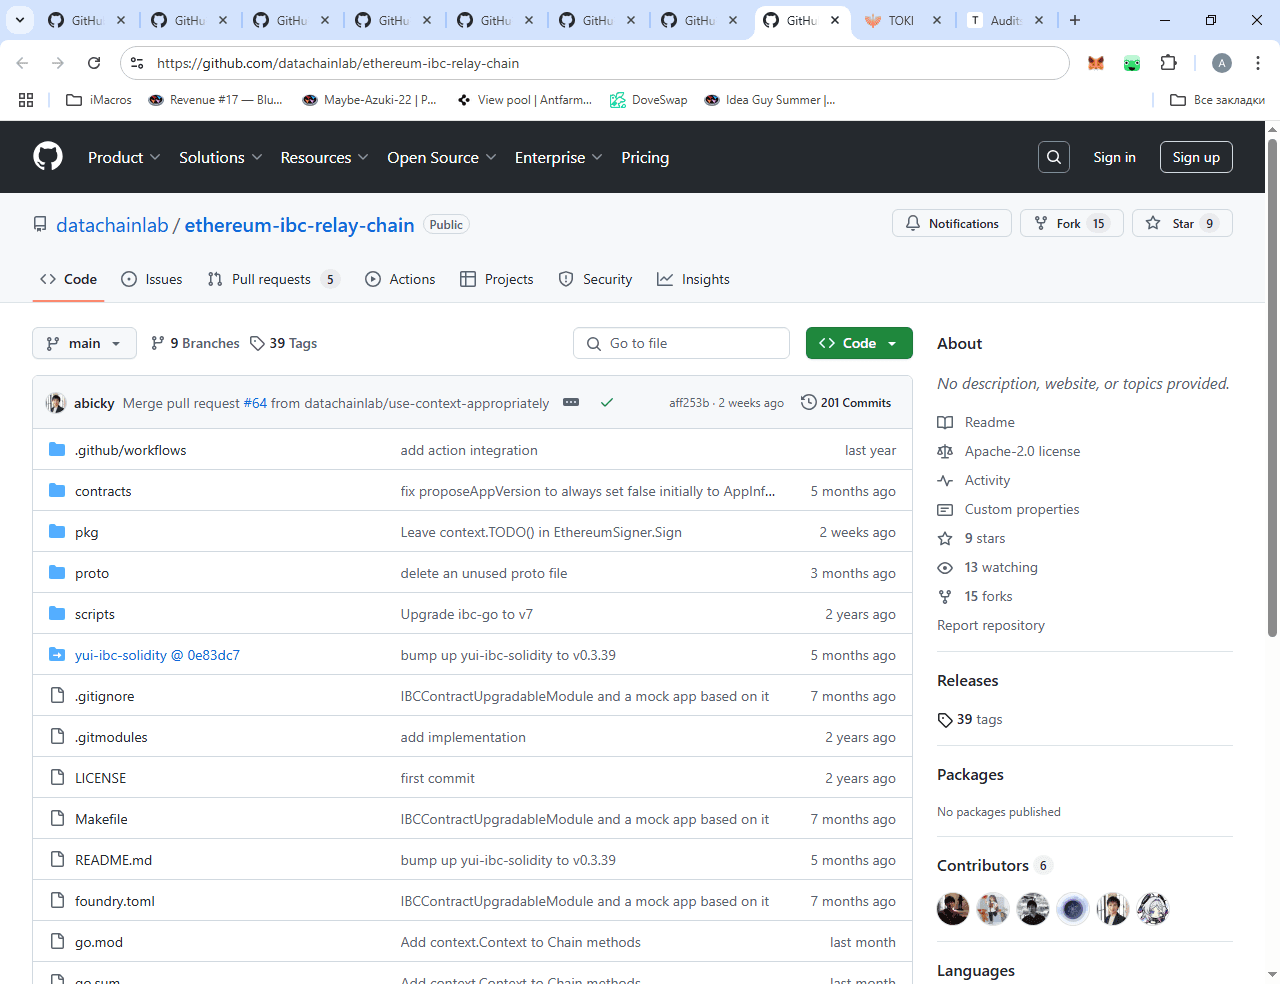Screen dimensions: 1280x984
Task: Switch to the Projects tab
Action: [x=497, y=279]
